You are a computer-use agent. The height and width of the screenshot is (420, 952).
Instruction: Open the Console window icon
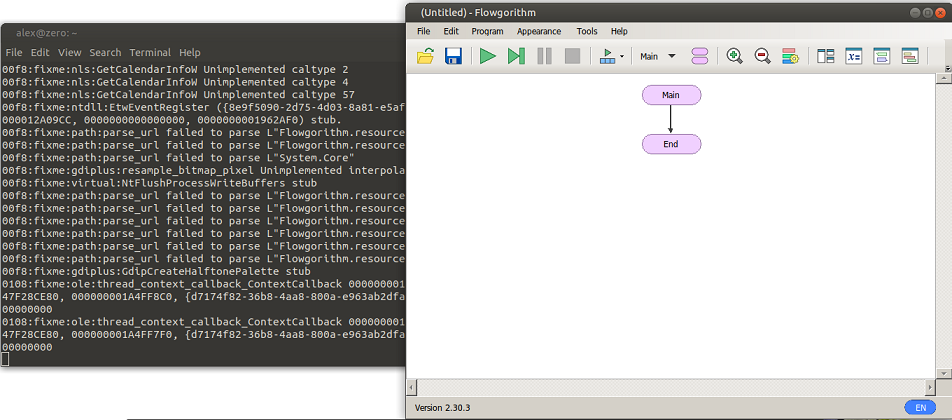pyautogui.click(x=882, y=56)
